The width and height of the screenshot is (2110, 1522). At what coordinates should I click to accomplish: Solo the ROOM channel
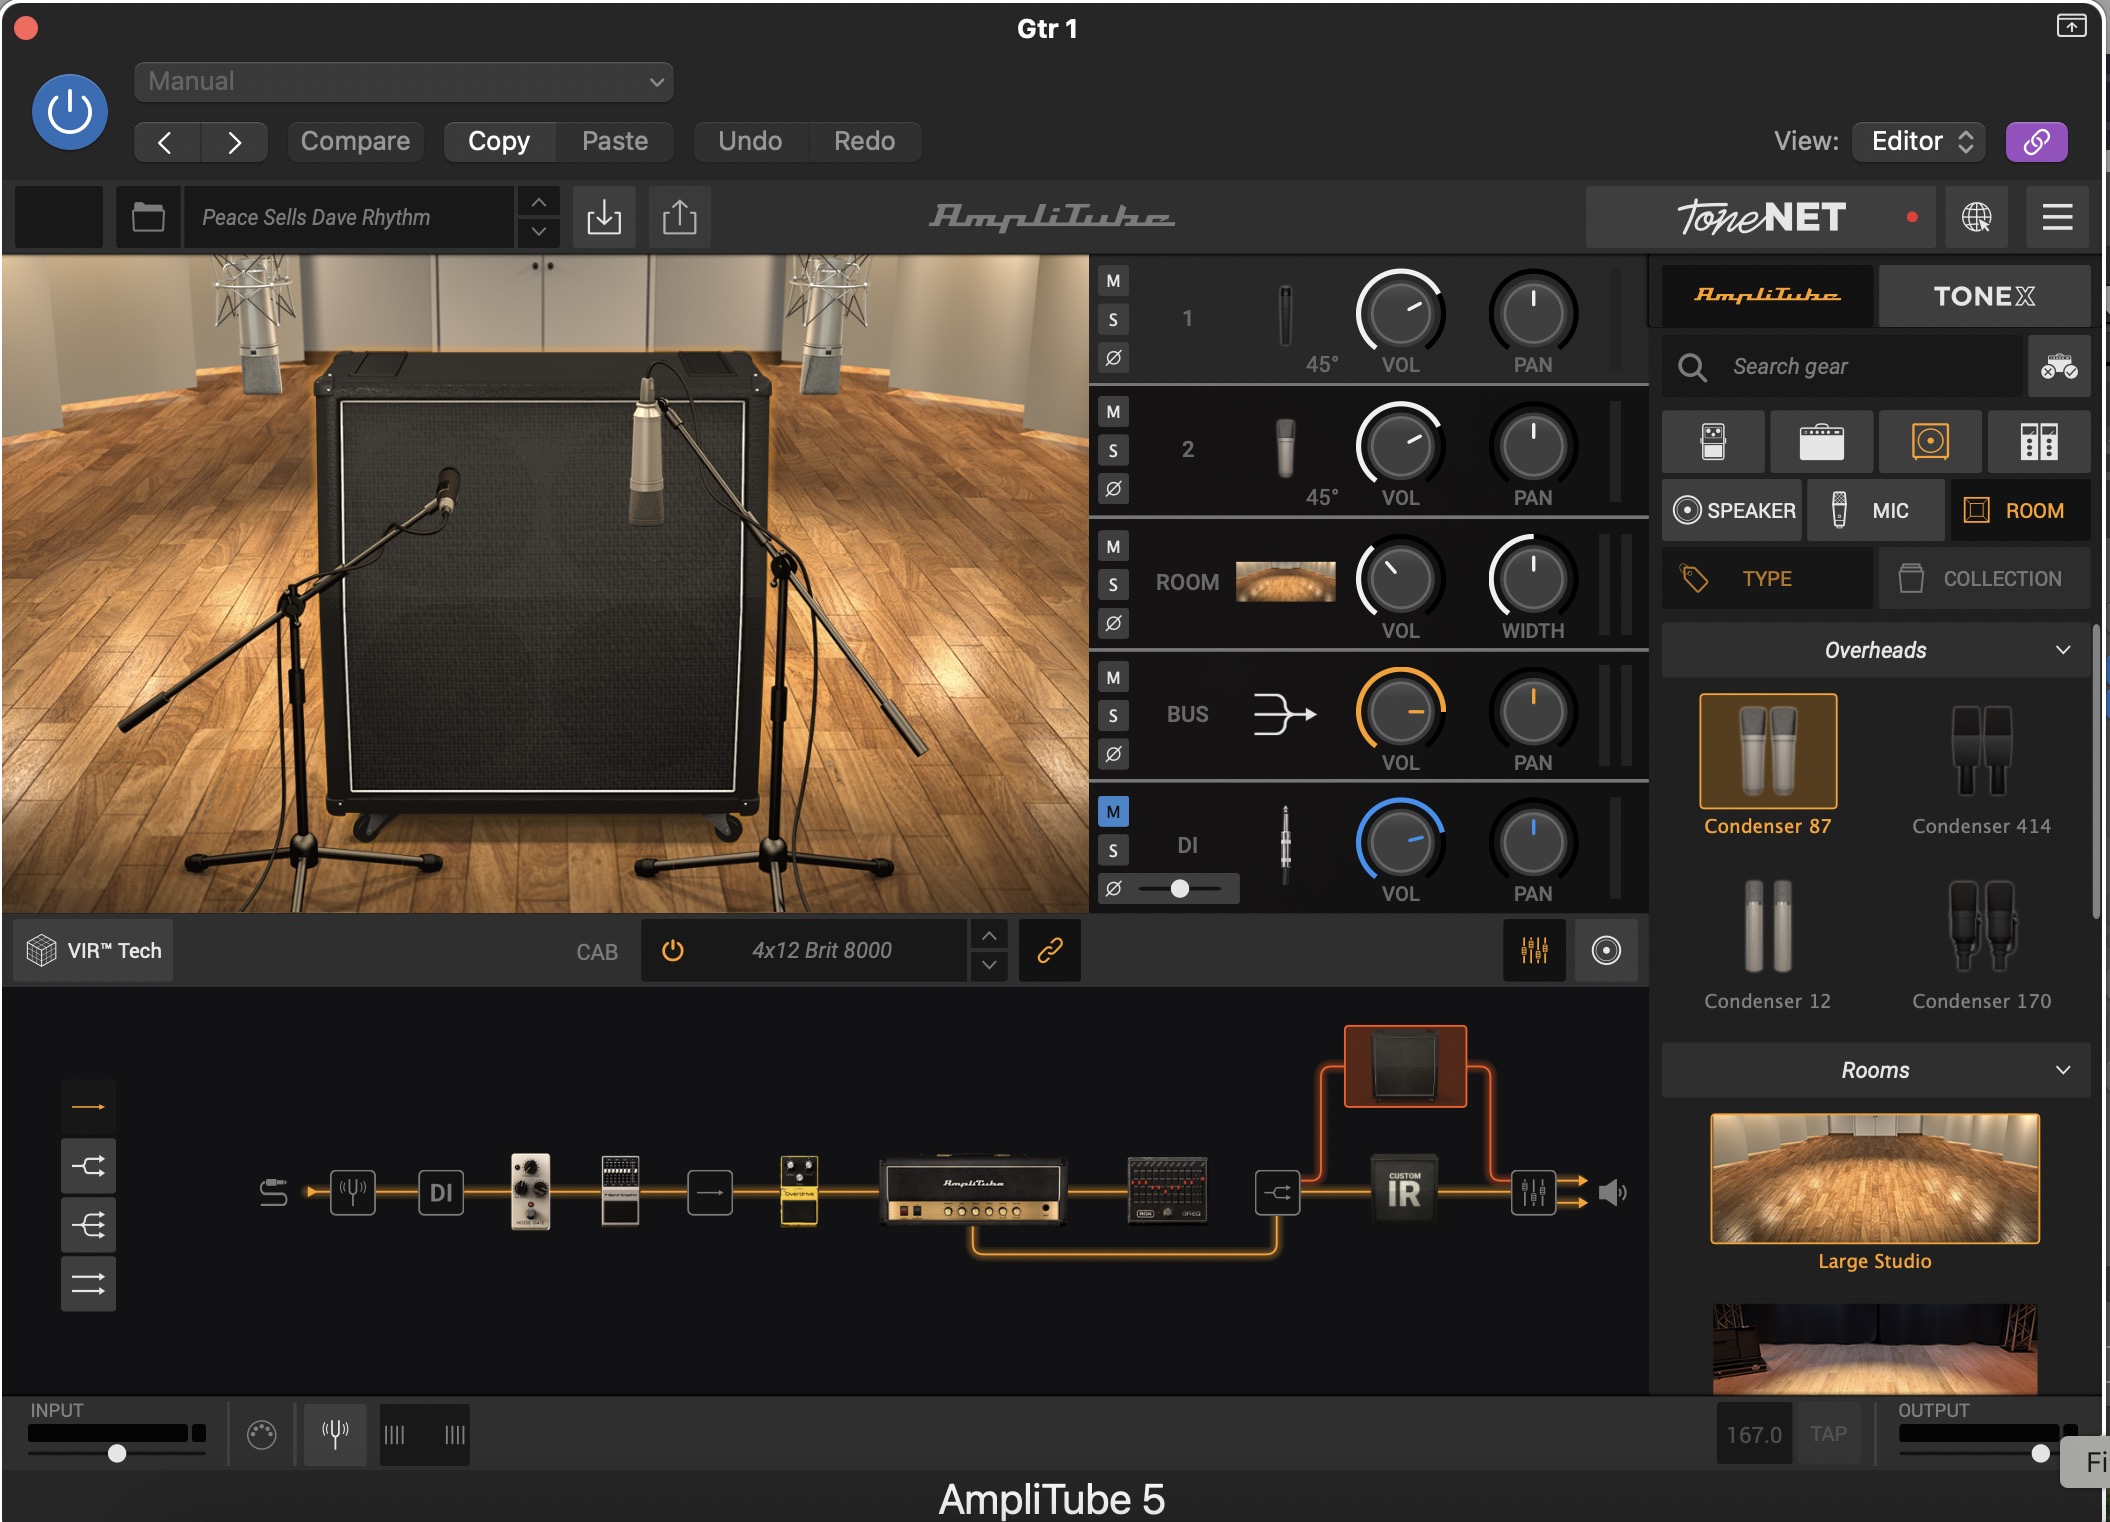point(1113,585)
